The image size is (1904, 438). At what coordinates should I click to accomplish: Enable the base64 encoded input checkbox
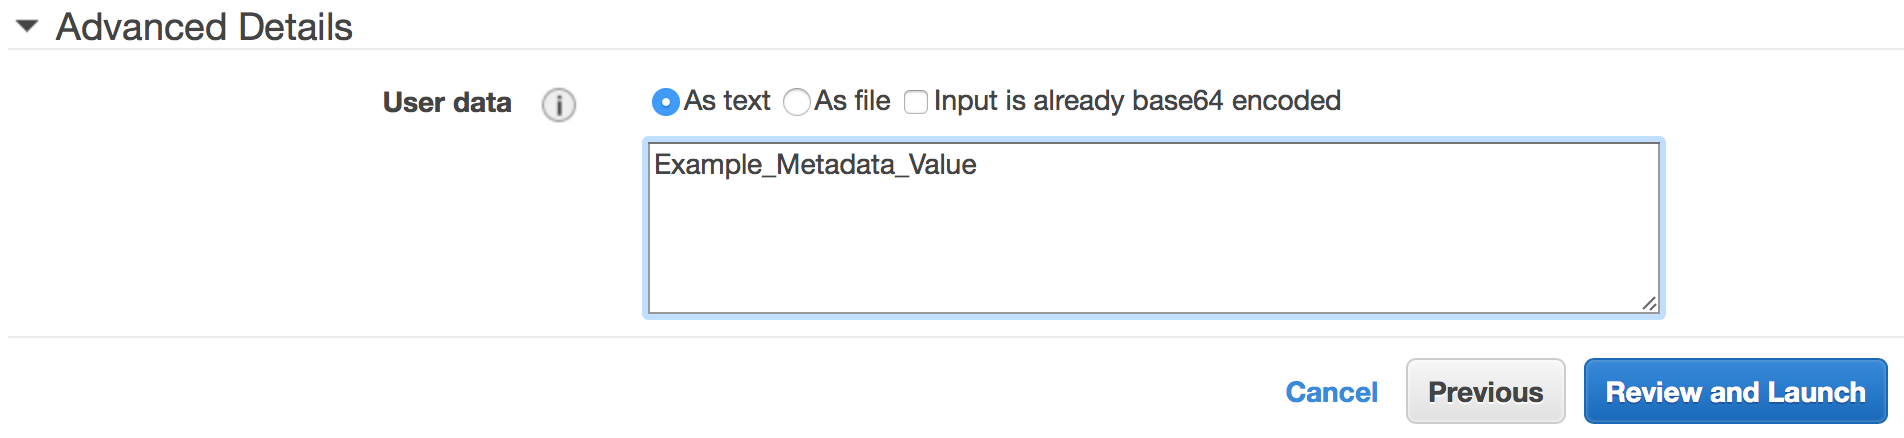pos(916,102)
